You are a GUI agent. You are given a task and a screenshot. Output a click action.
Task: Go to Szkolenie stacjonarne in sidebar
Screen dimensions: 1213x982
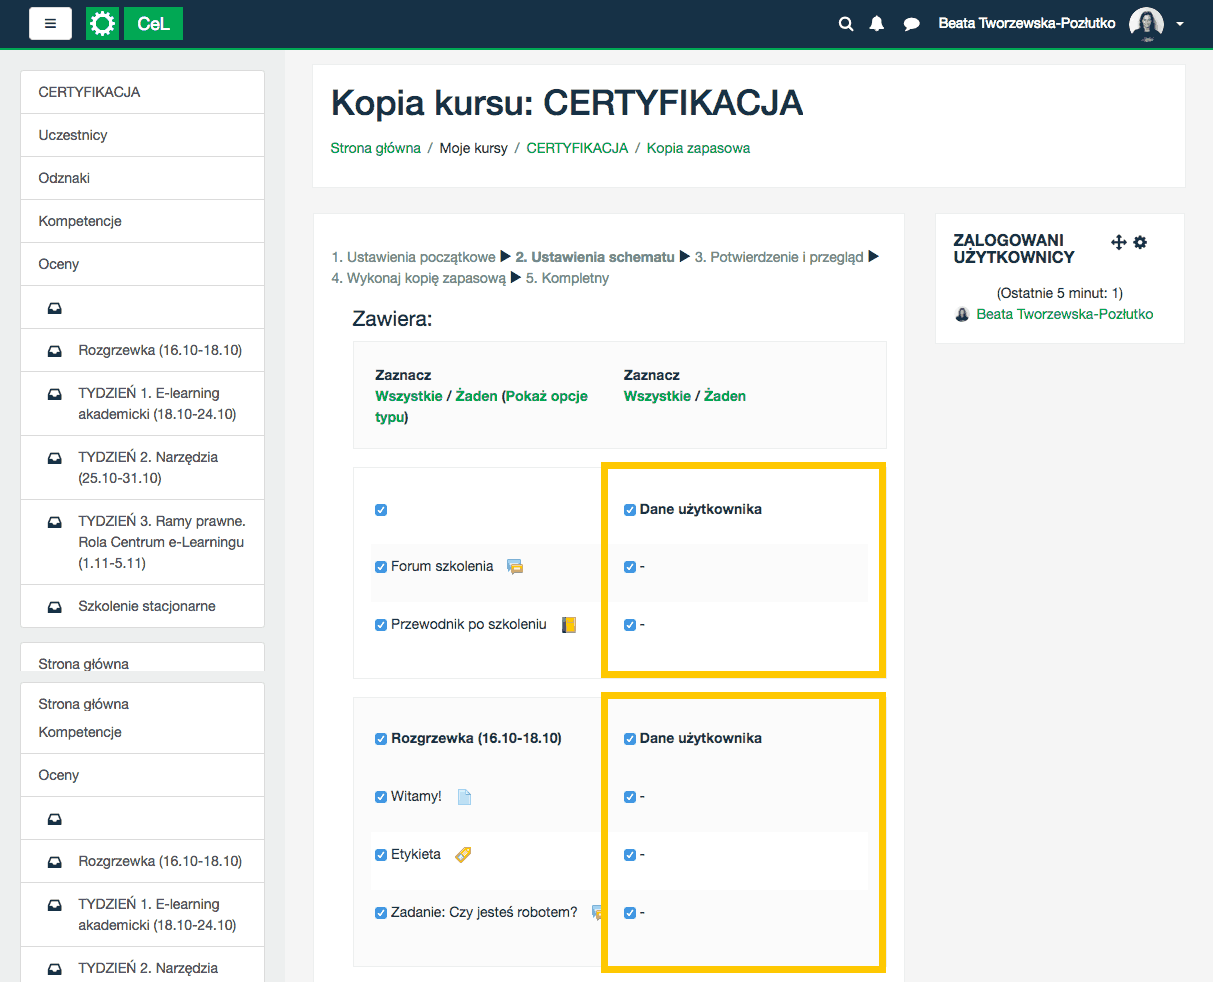[x=142, y=606]
